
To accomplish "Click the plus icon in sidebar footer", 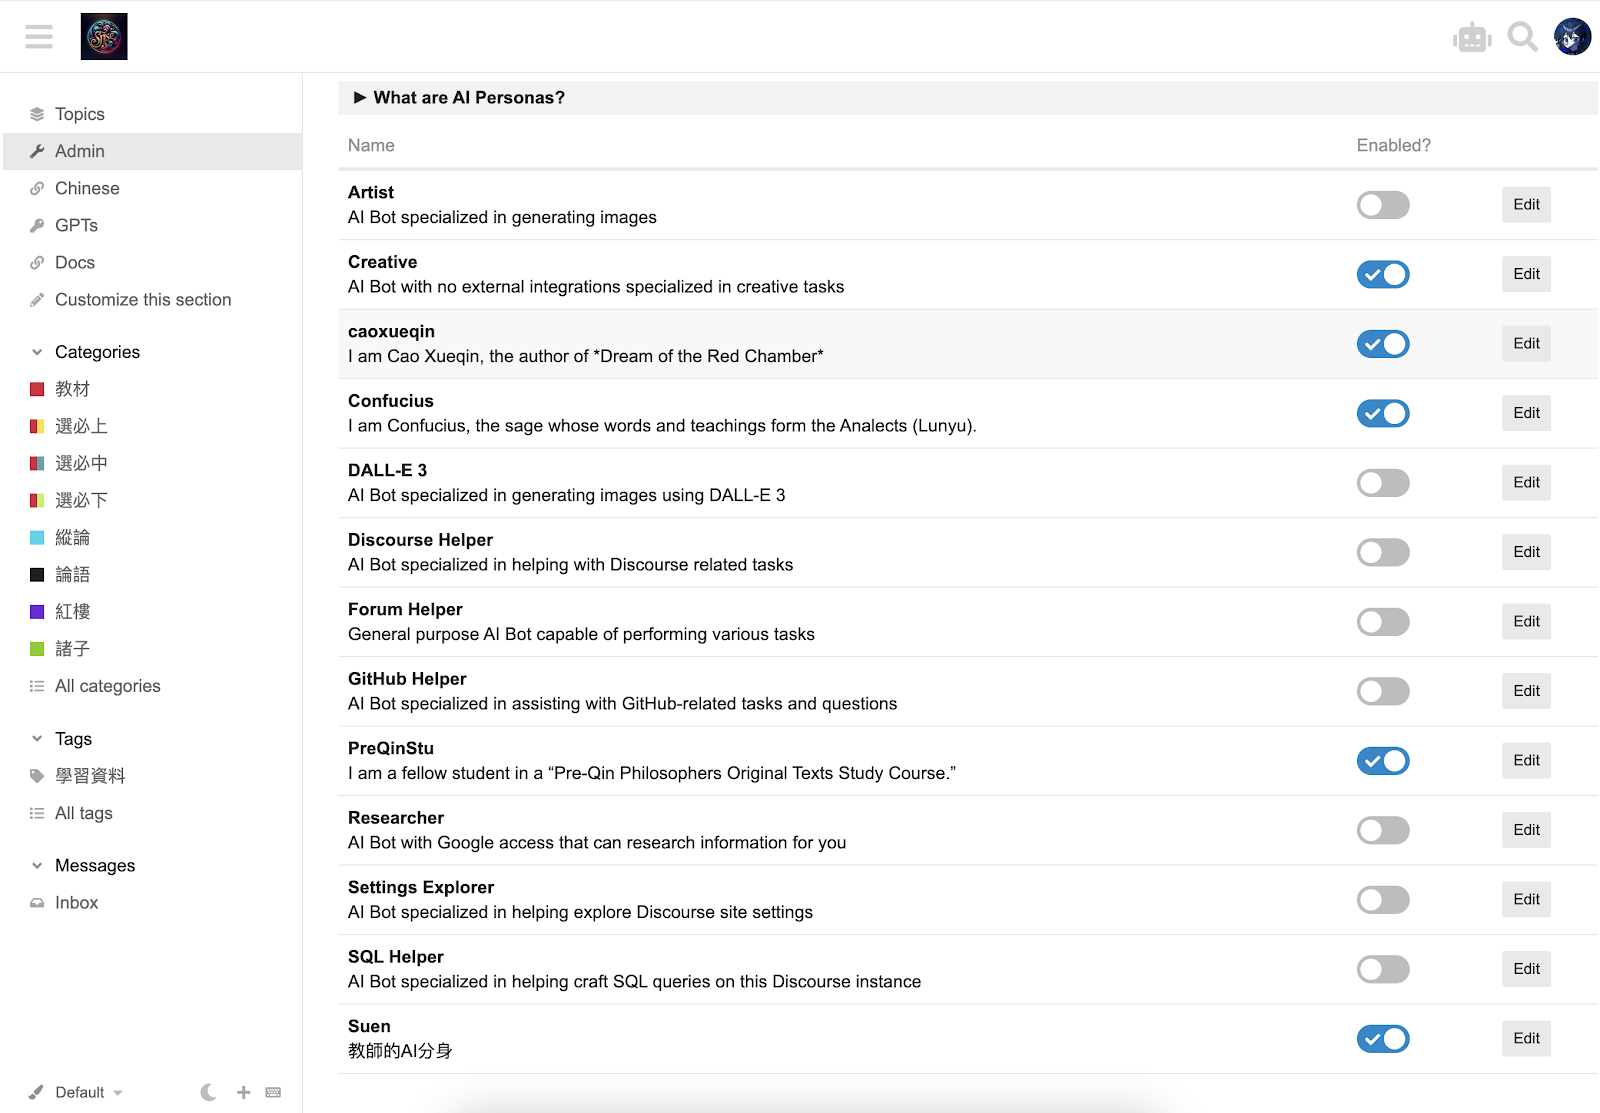I will tap(243, 1092).
